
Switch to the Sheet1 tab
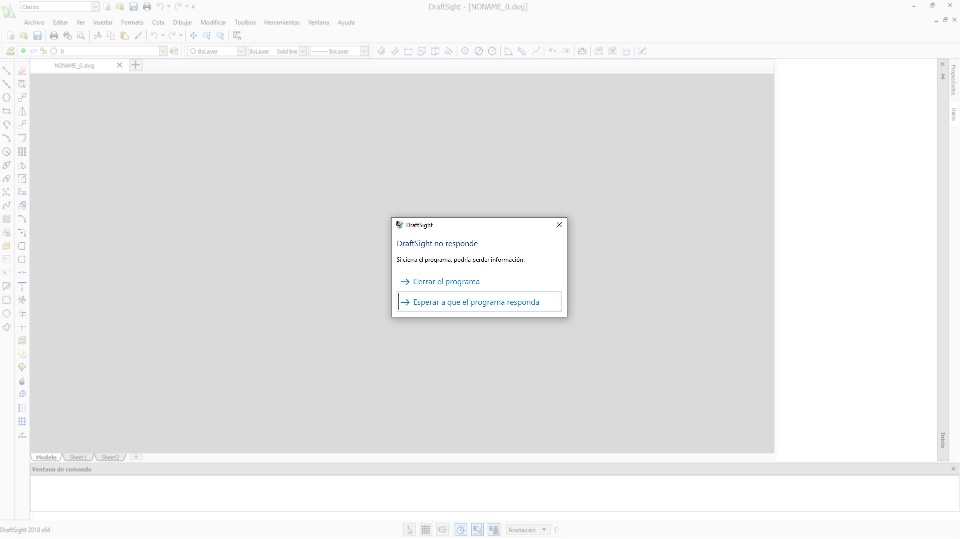79,457
